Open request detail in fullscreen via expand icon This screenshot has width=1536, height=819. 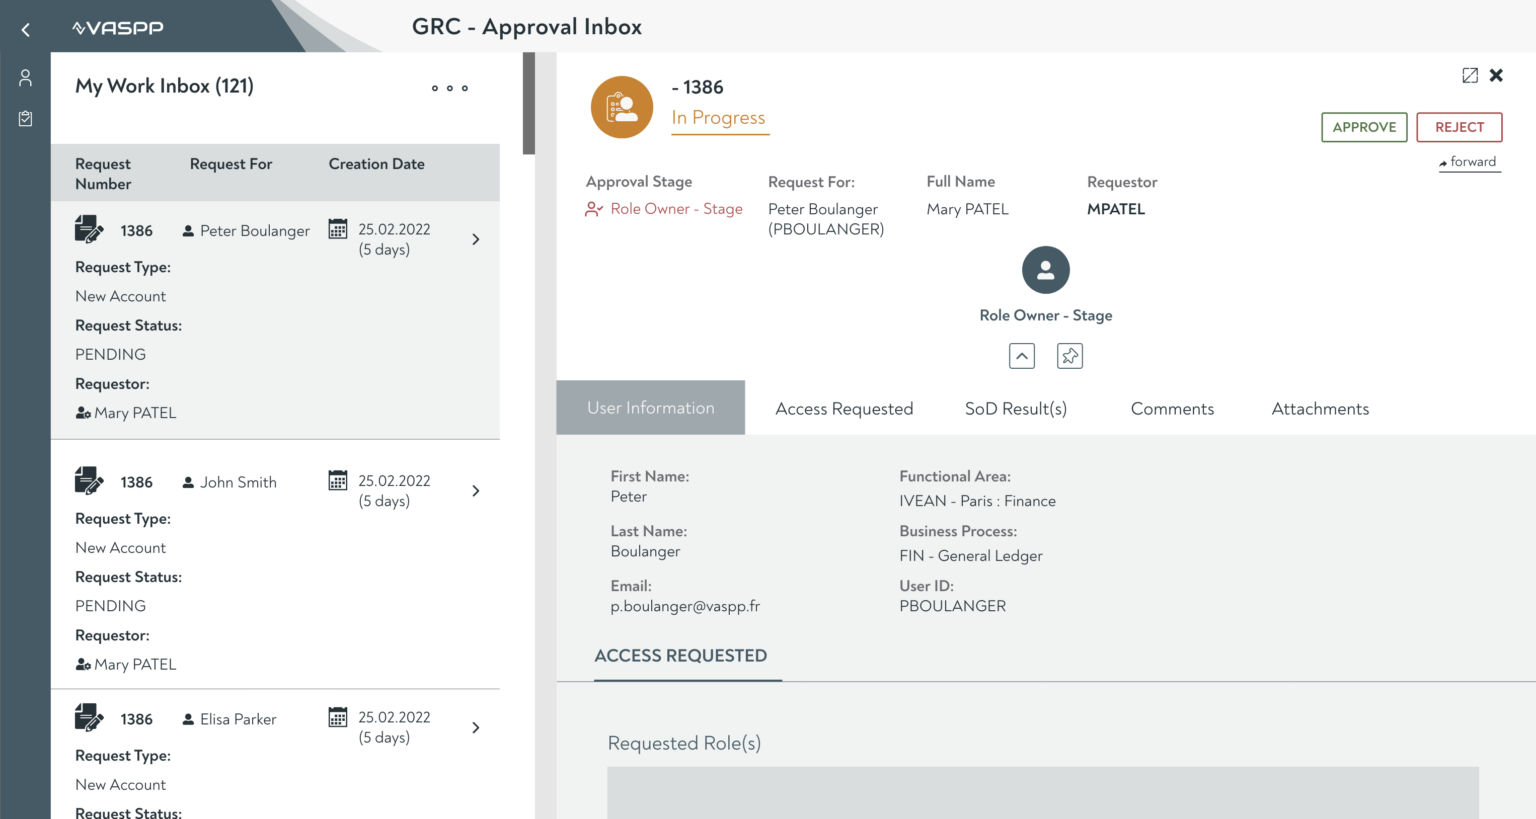[x=1468, y=74]
